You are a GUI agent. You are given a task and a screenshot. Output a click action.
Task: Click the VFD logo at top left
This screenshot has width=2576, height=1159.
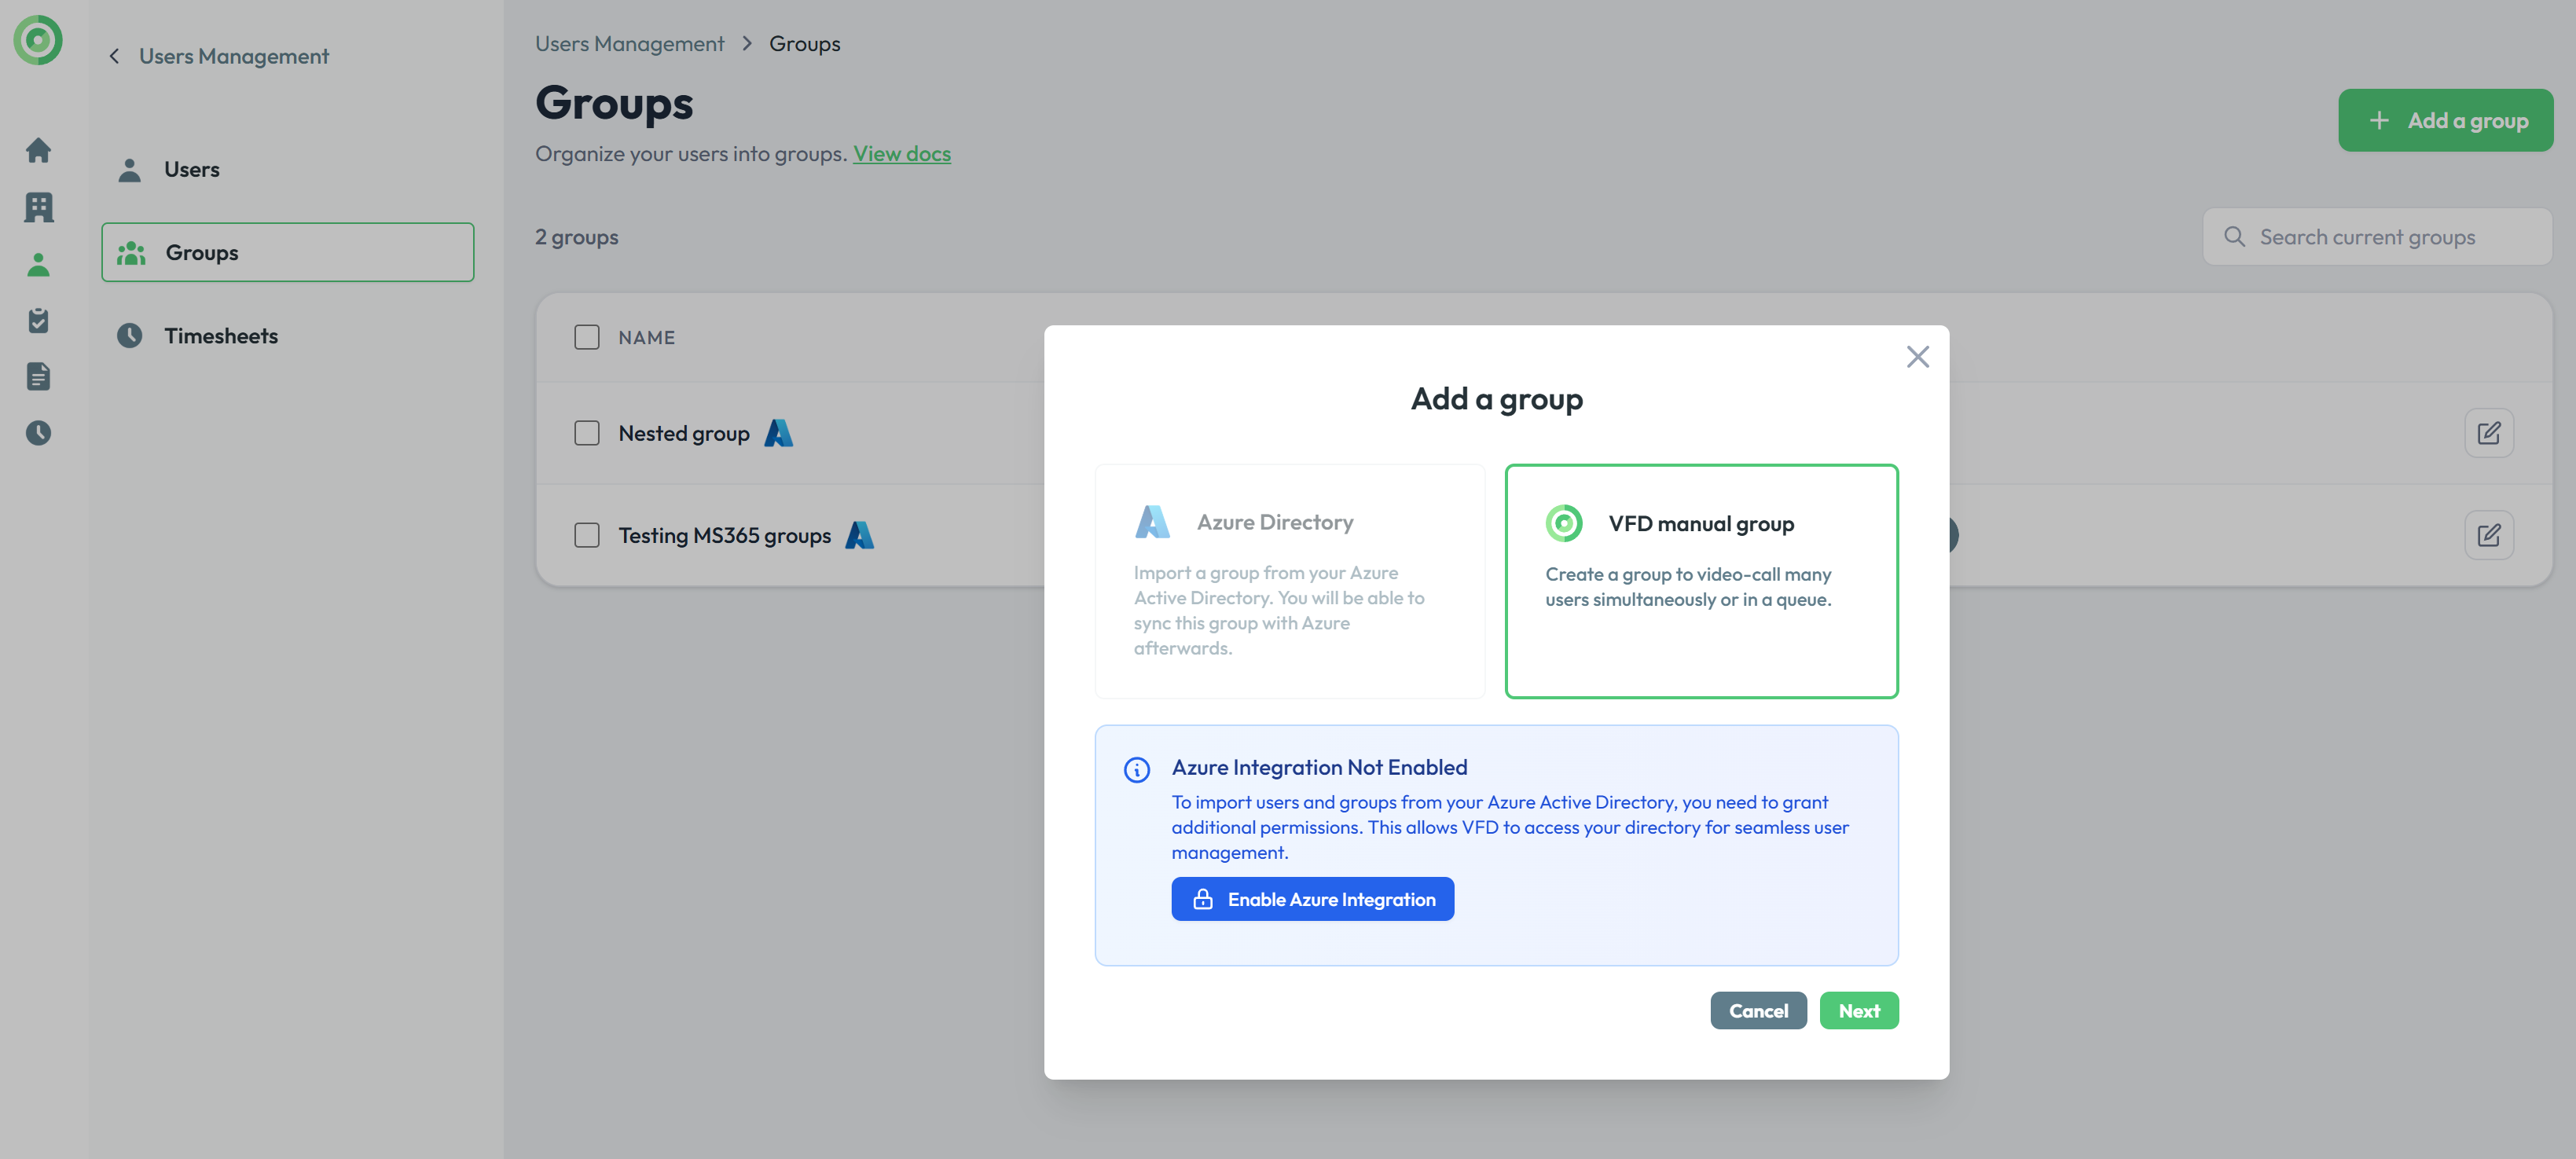38,40
